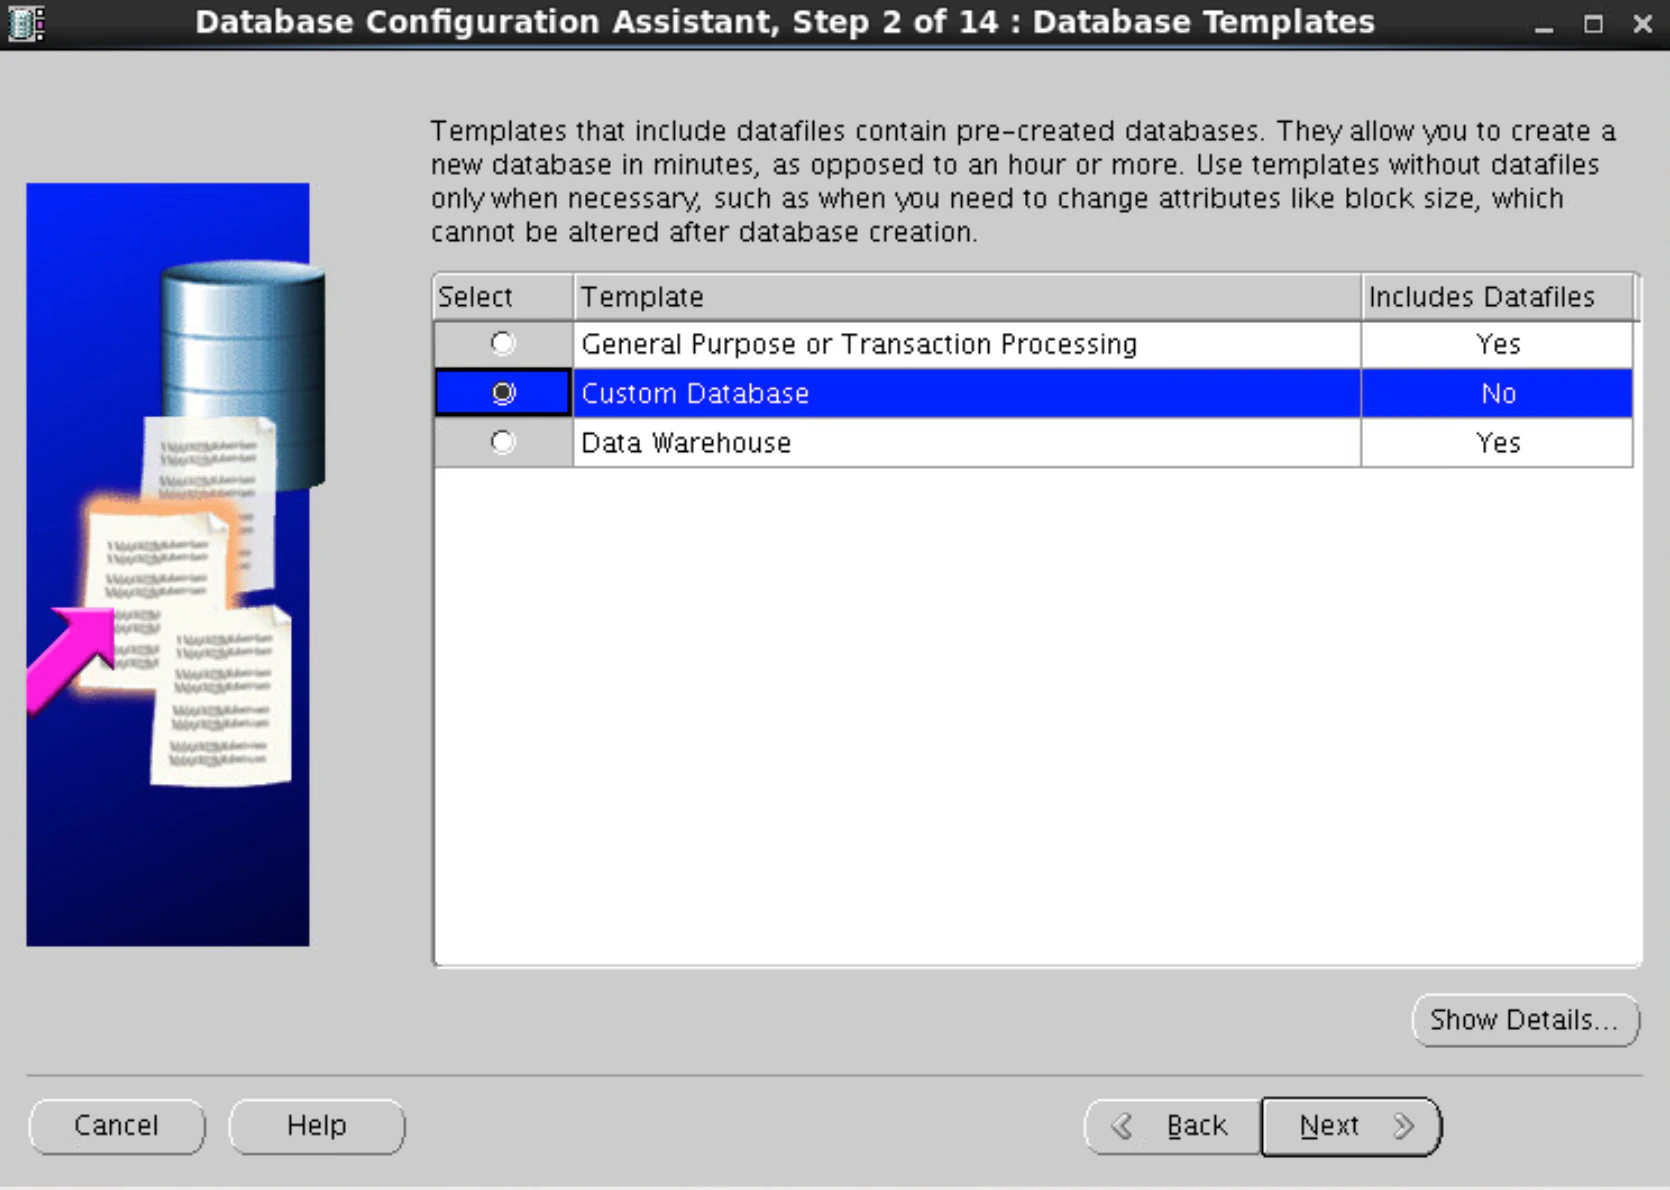
Task: Click 'General Purpose or Transaction Processing' template text
Action: [859, 344]
